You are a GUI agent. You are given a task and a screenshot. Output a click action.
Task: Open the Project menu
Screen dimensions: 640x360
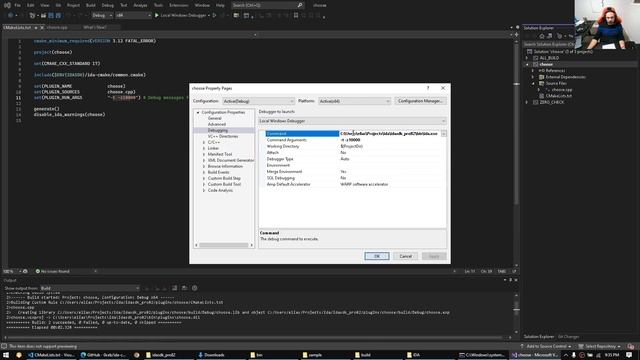click(x=73, y=5)
